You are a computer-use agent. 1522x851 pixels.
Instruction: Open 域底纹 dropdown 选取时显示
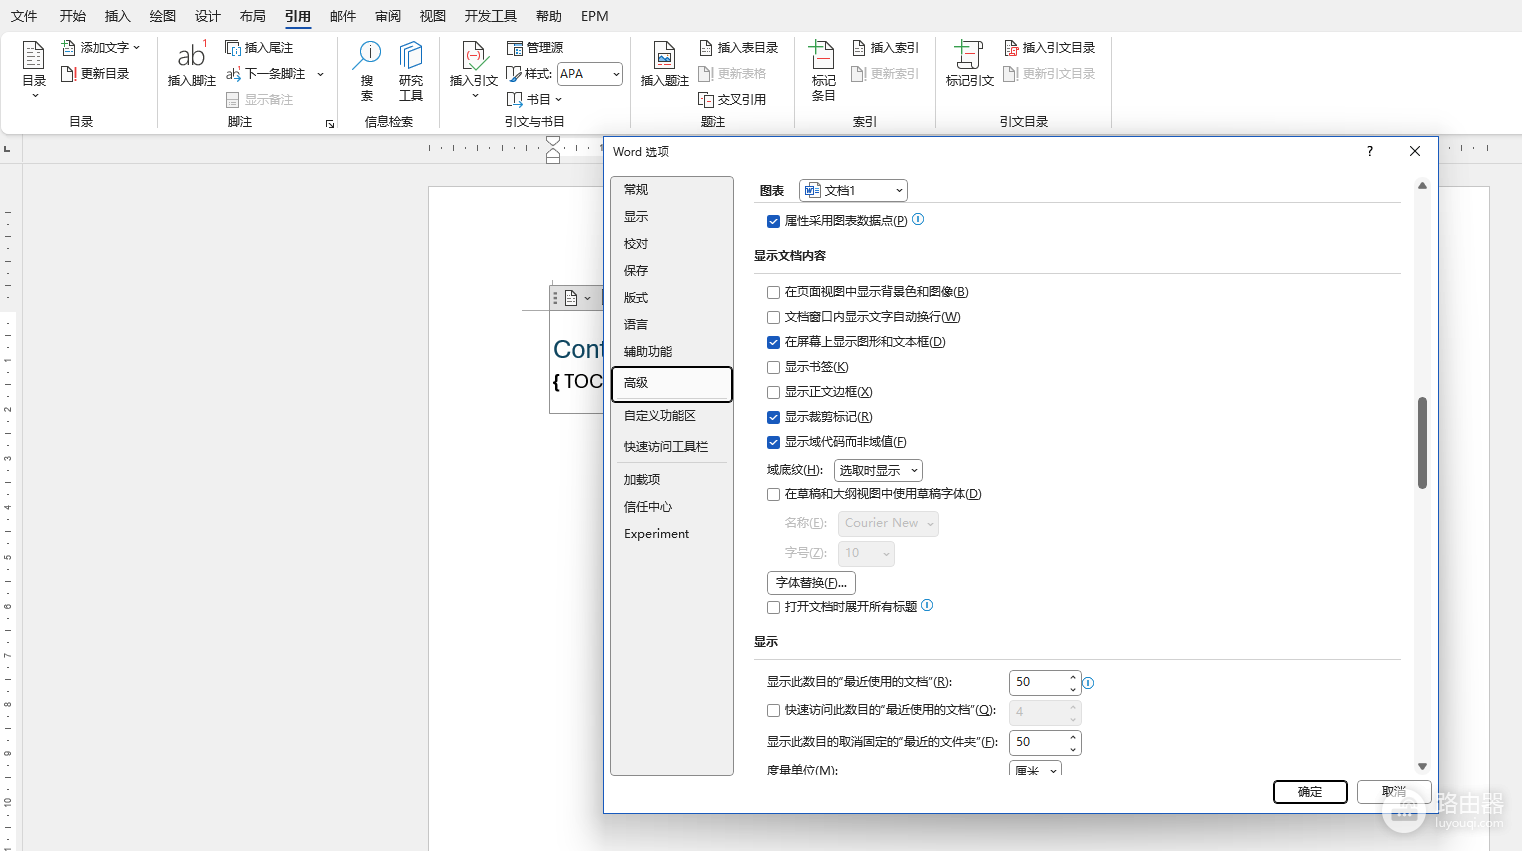878,470
